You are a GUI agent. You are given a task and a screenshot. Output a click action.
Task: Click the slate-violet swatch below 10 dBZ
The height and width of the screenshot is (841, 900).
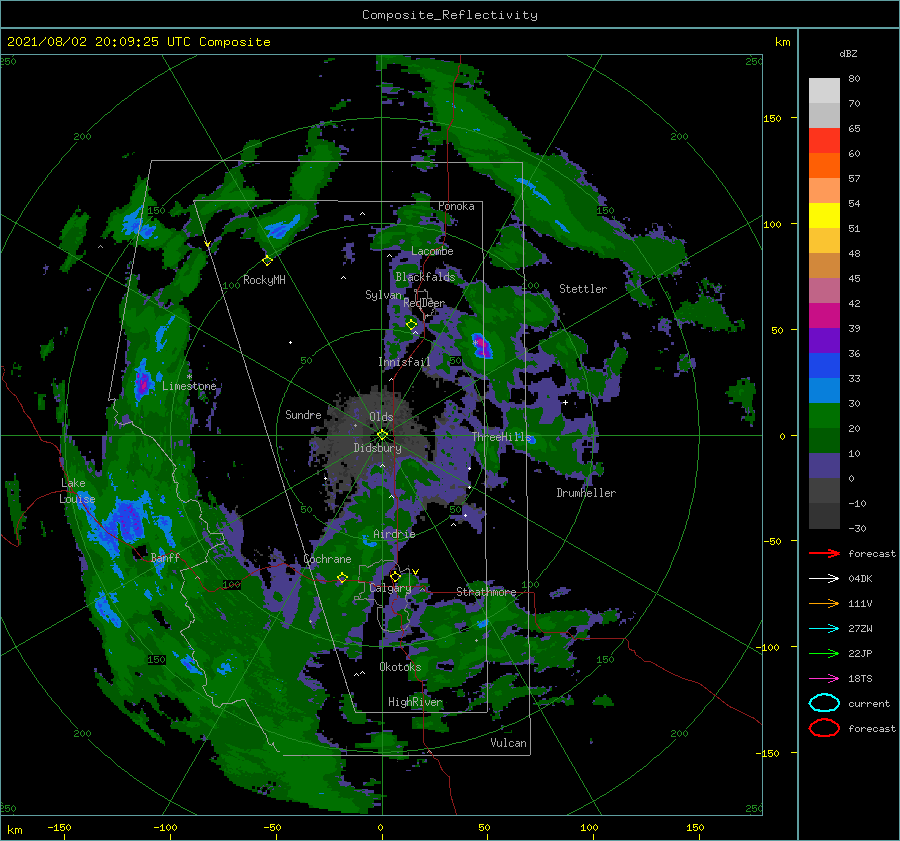824,466
